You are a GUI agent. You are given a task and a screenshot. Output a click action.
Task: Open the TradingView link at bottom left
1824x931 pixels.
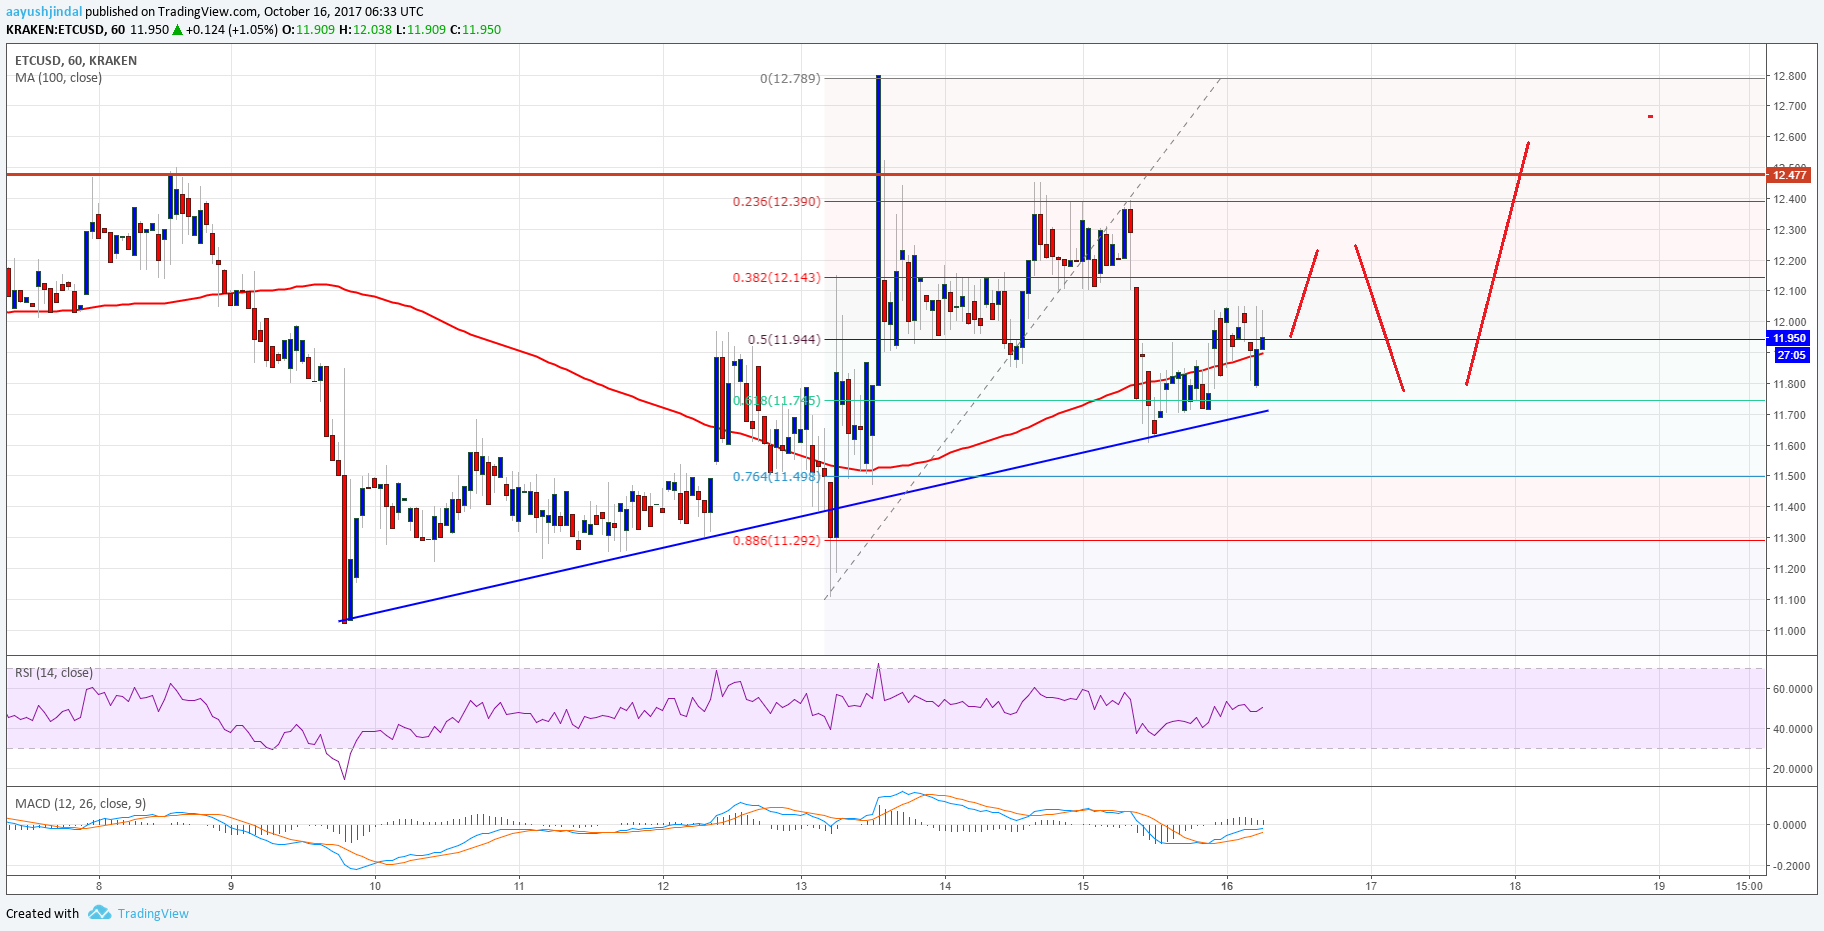(153, 913)
